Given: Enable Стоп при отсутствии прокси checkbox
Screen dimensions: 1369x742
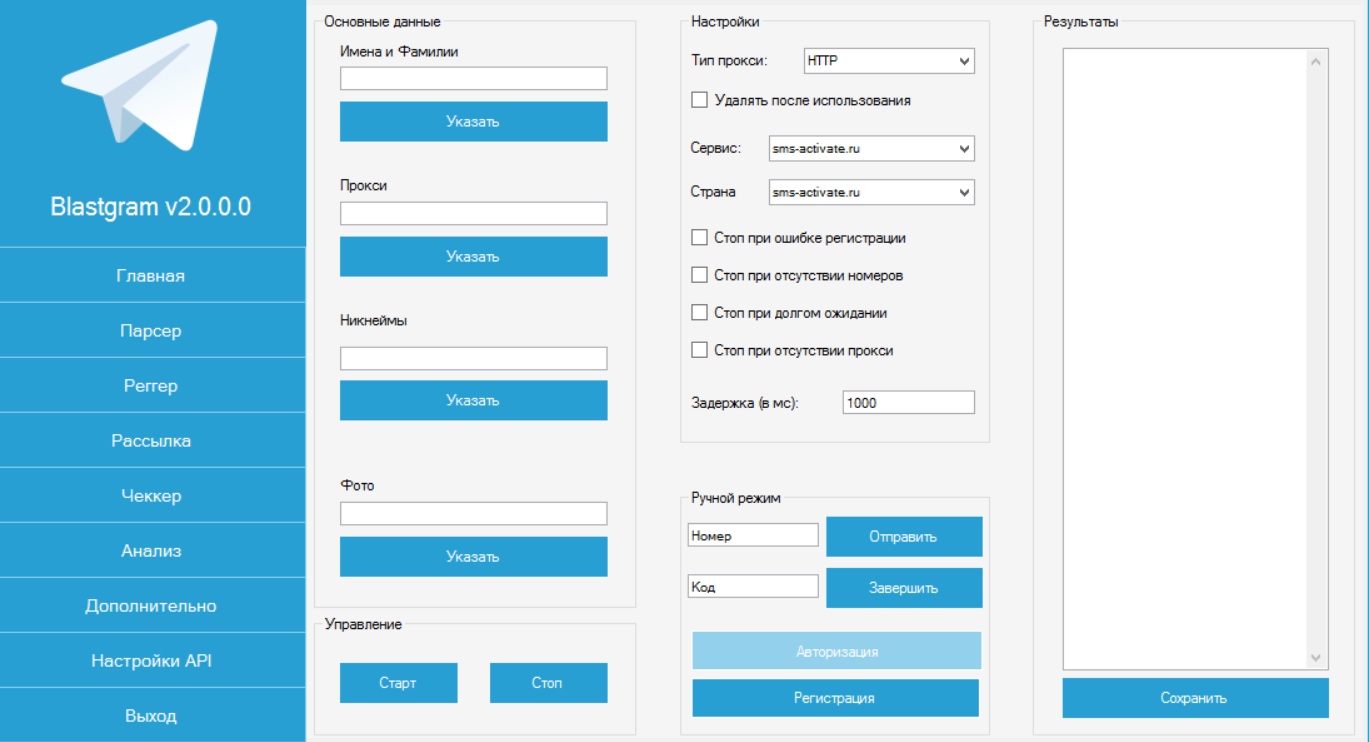Looking at the screenshot, I should pos(700,351).
